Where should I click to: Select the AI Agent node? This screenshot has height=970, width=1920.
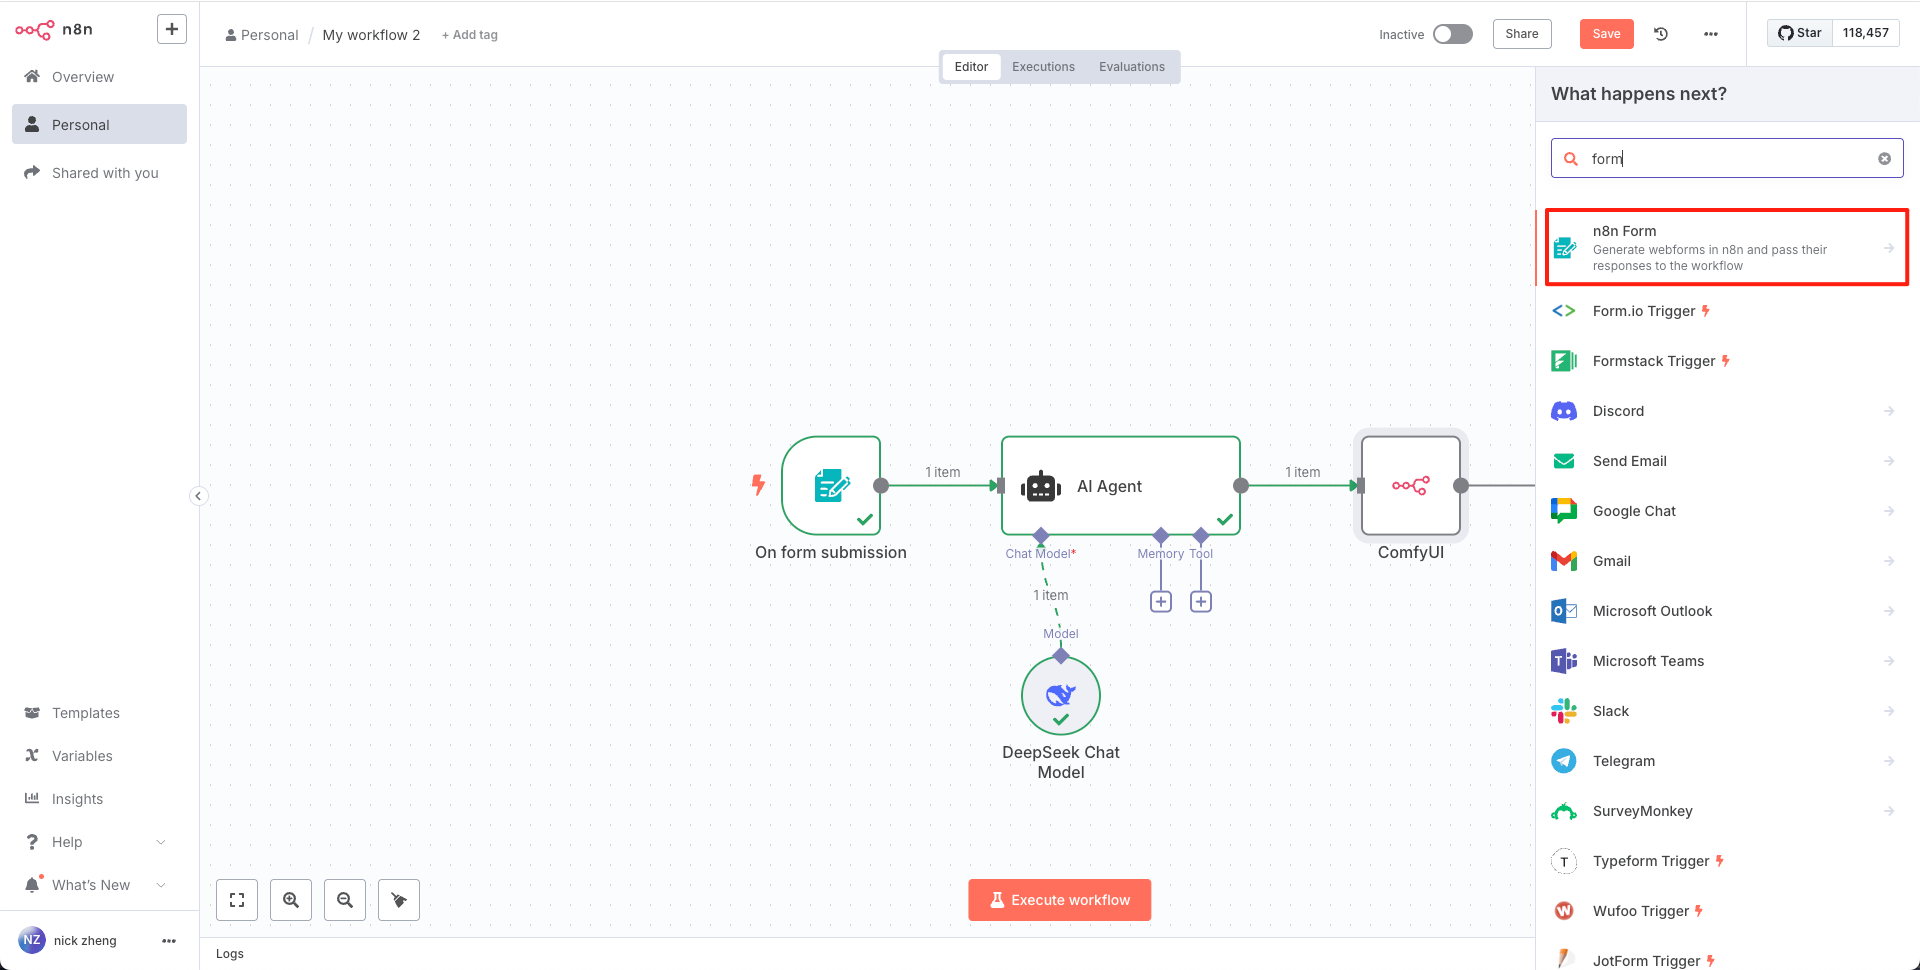(1121, 486)
